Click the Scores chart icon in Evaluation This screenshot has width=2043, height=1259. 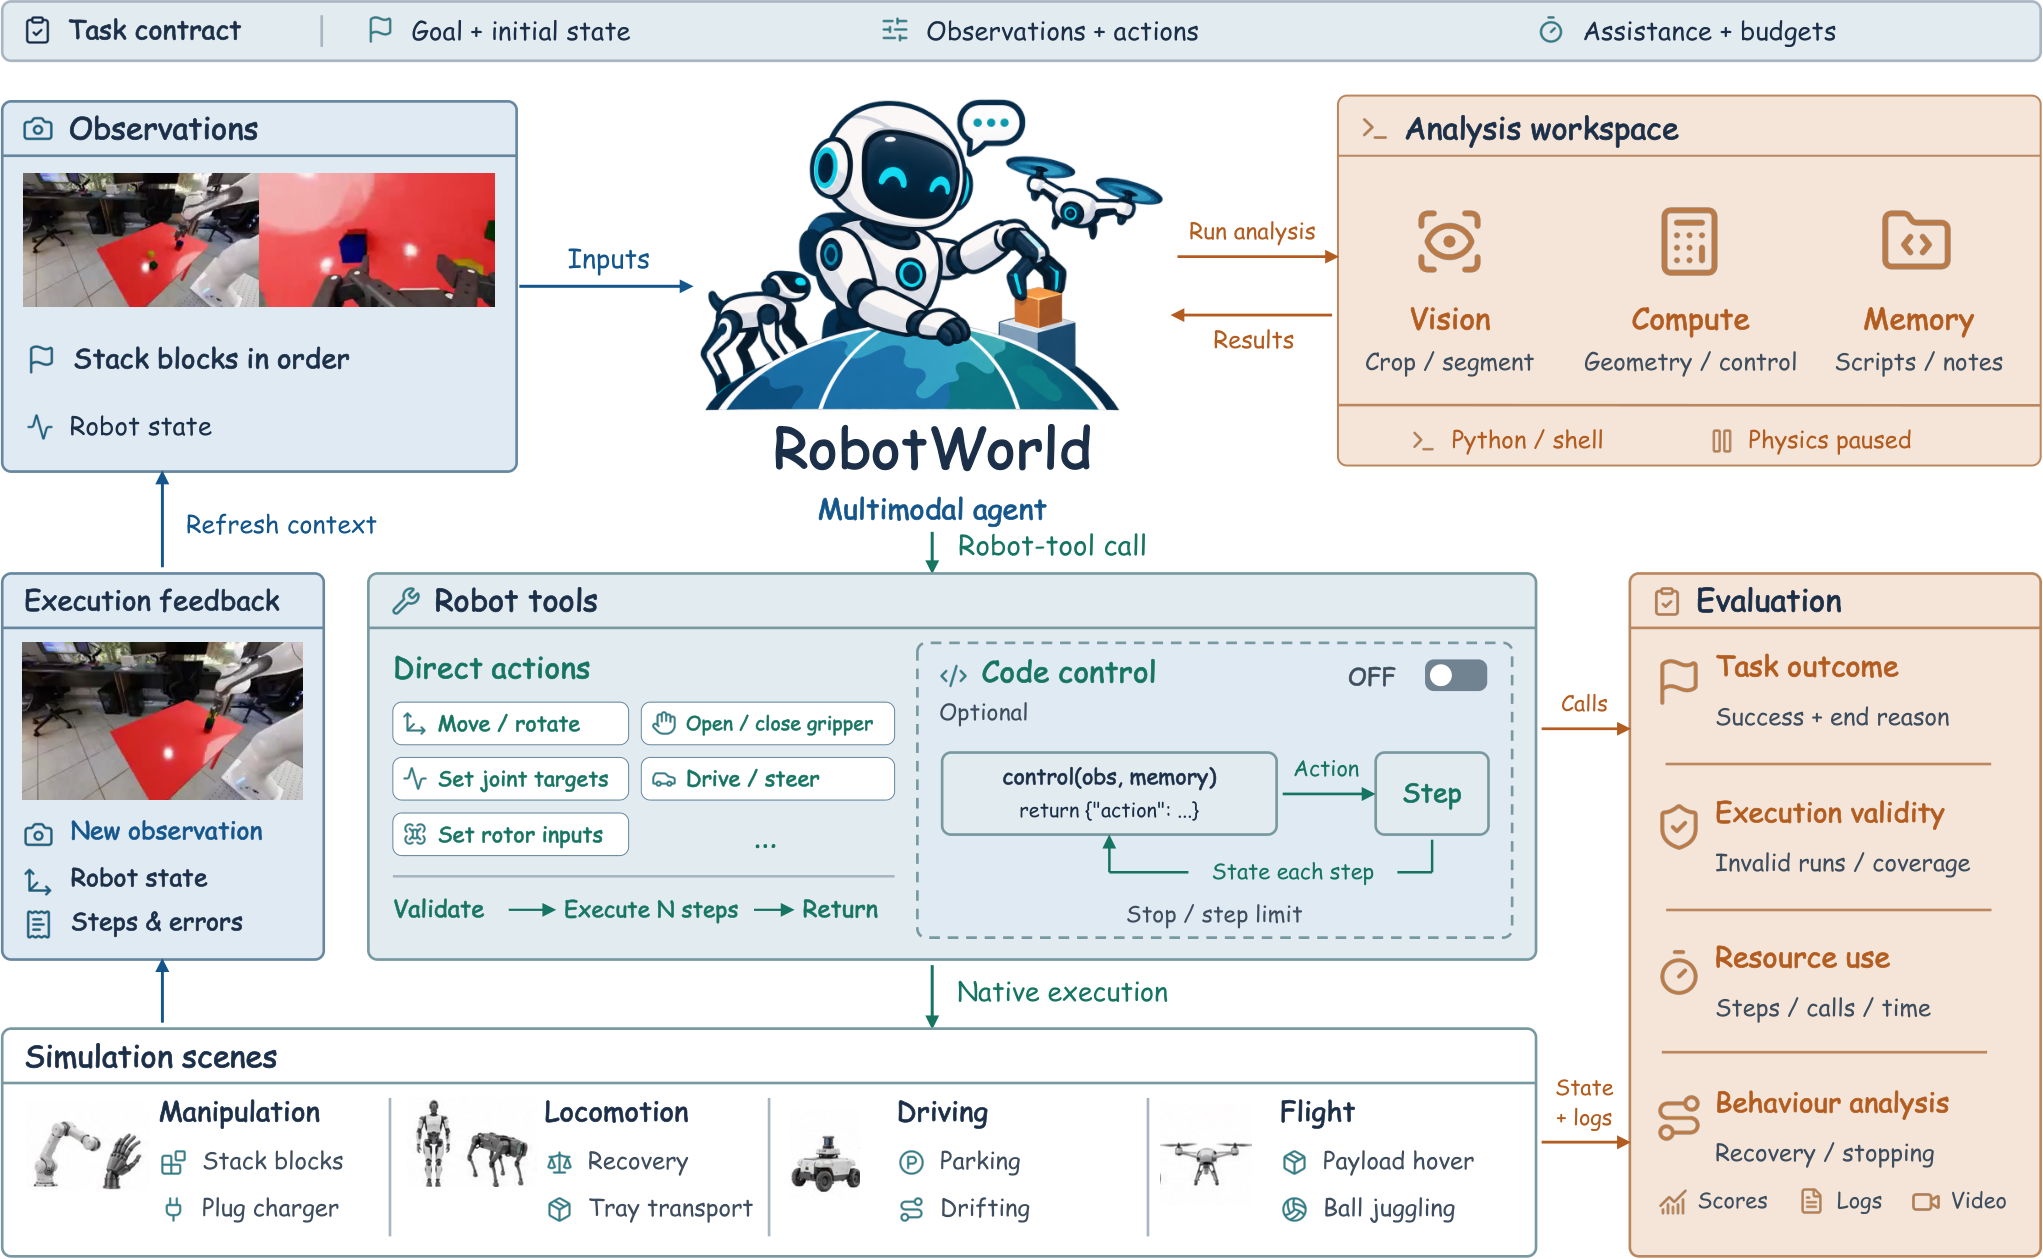pyautogui.click(x=1673, y=1202)
